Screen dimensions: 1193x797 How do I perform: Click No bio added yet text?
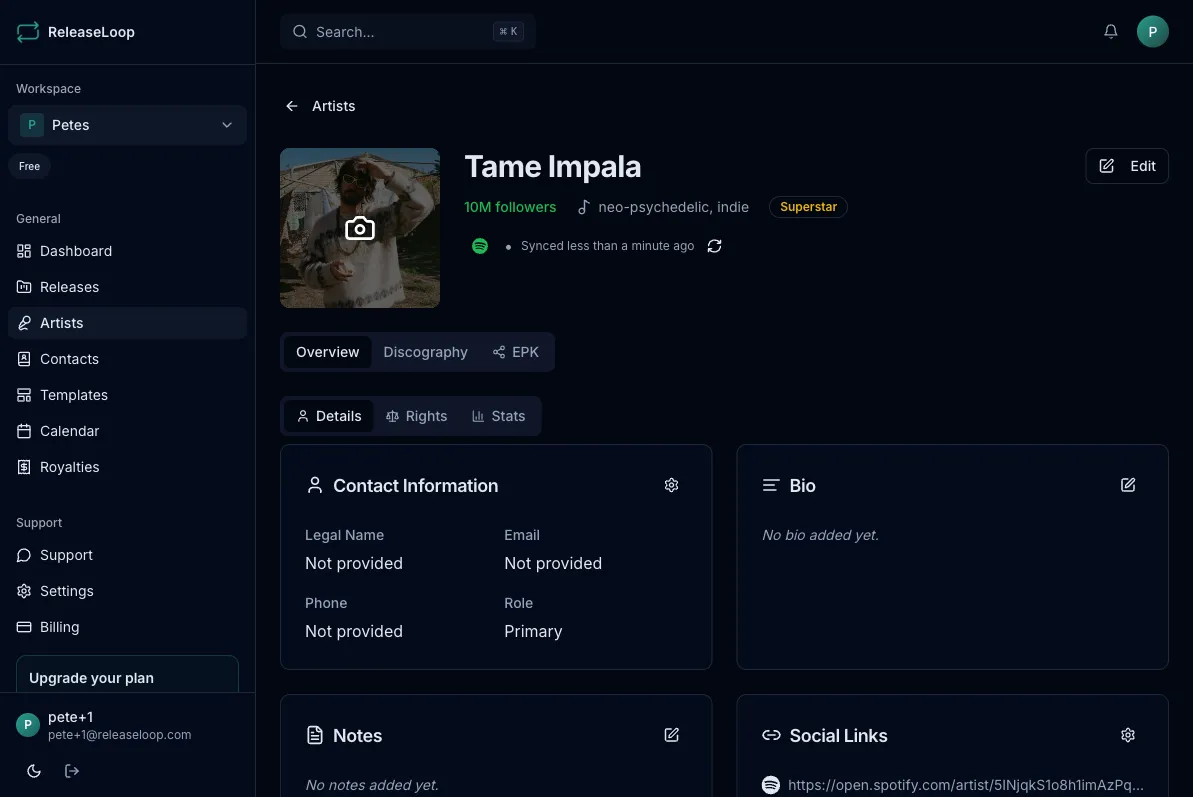click(820, 535)
